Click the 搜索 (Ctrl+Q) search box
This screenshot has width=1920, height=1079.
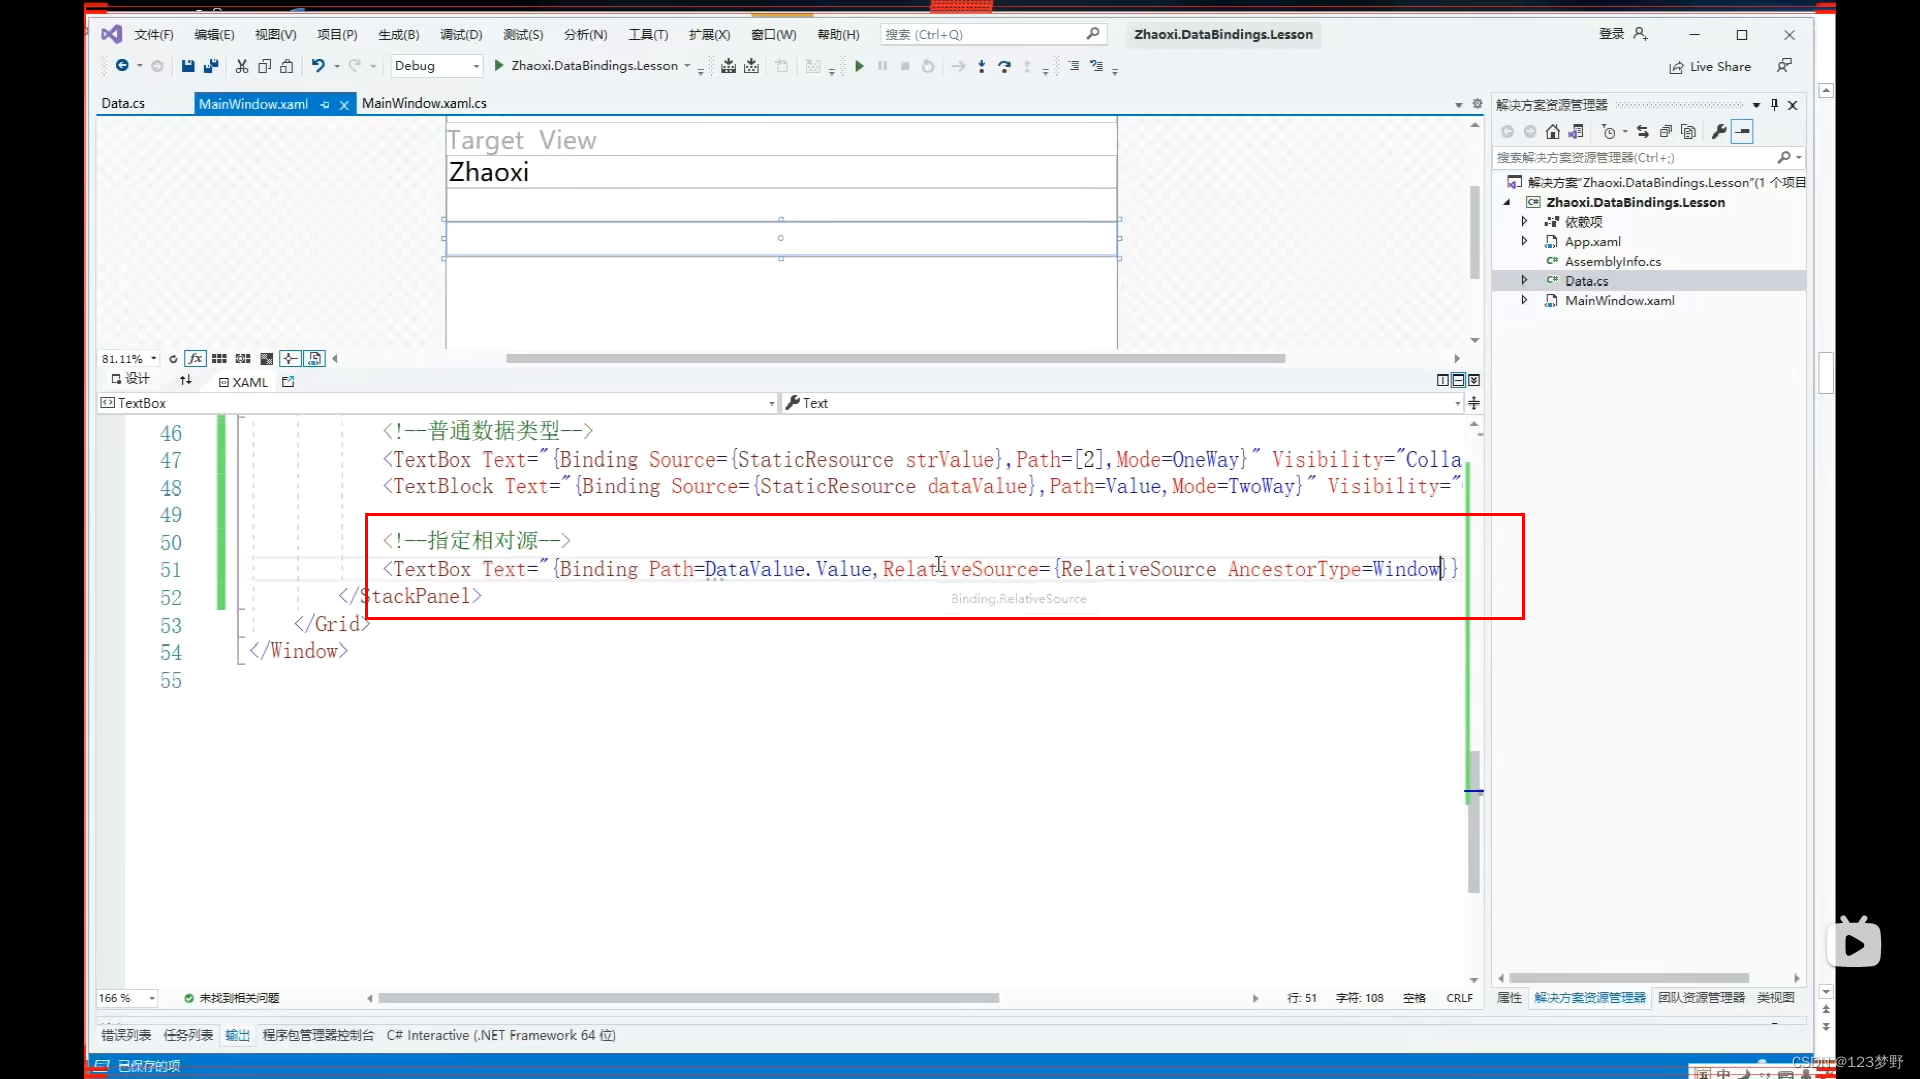[x=993, y=34]
